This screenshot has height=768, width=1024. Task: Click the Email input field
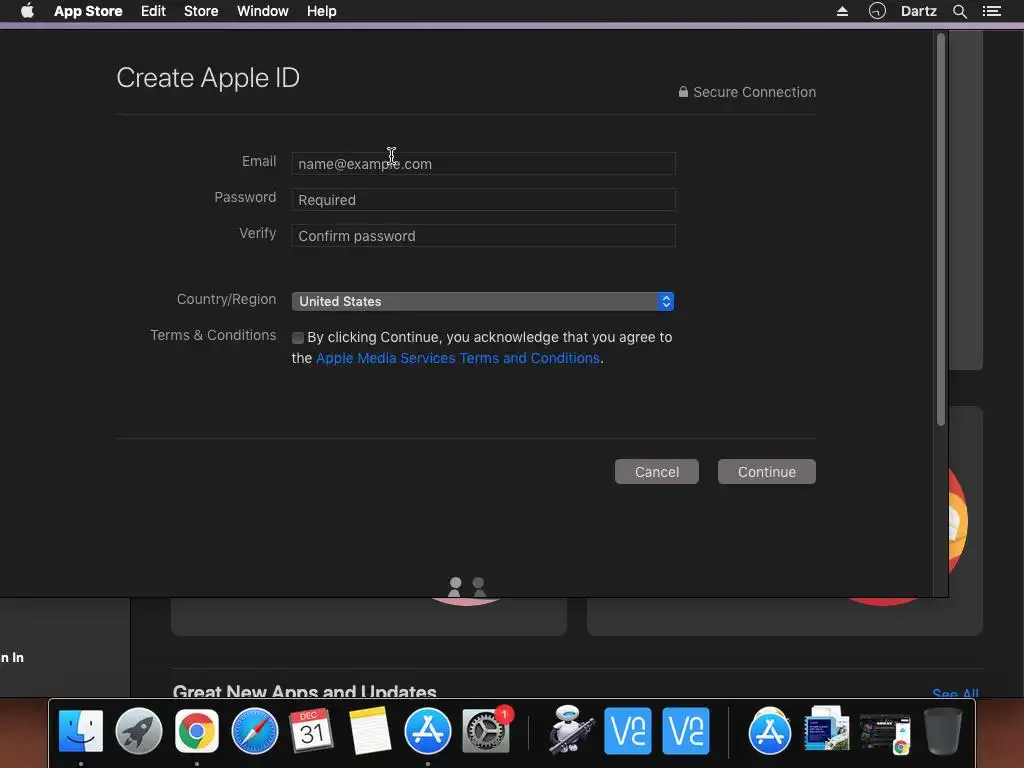point(483,164)
